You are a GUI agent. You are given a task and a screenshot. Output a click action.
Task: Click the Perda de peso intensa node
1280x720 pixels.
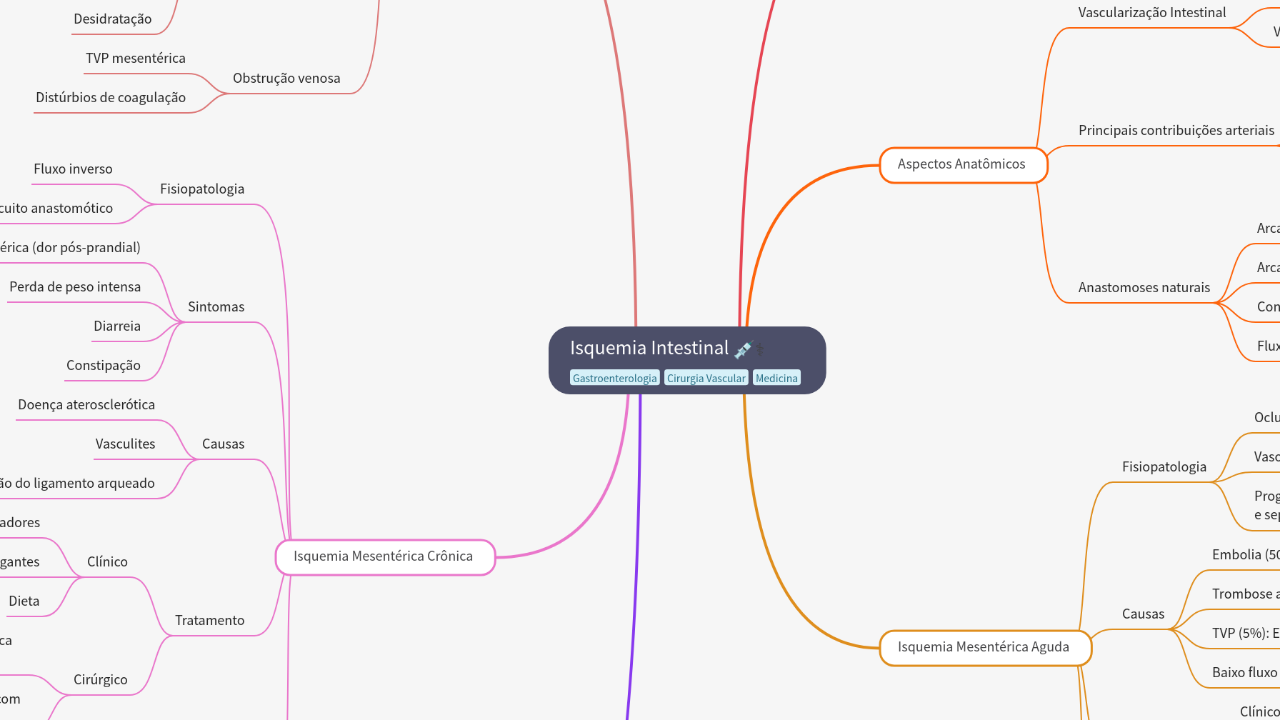point(75,287)
